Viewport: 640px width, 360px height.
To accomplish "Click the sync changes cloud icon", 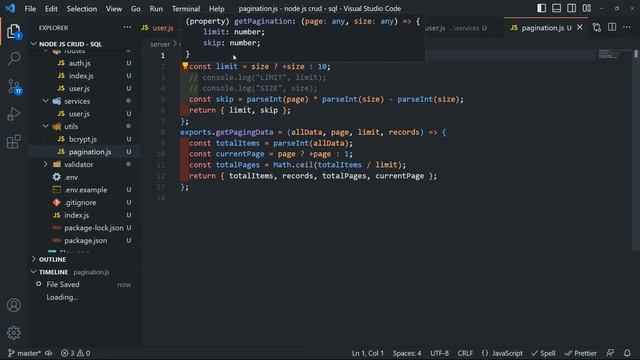I will [x=49, y=353].
